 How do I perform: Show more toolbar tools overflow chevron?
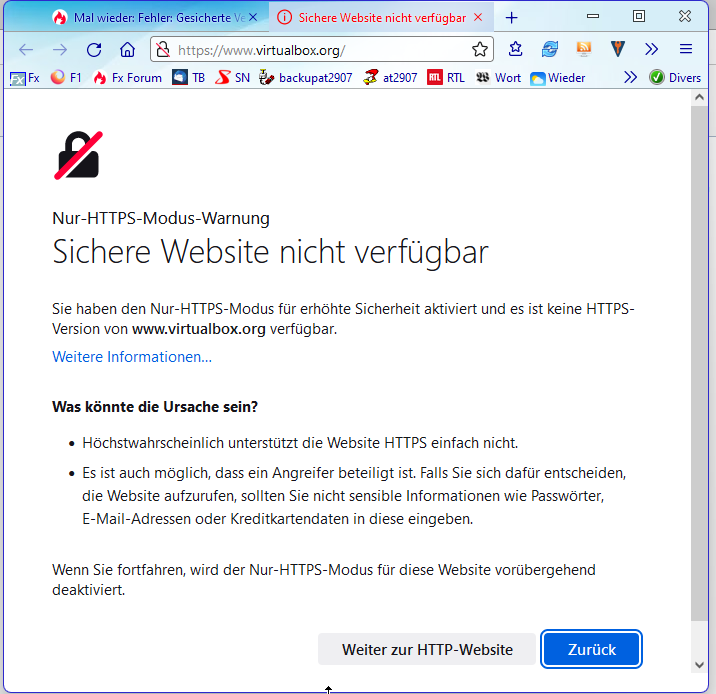[652, 49]
